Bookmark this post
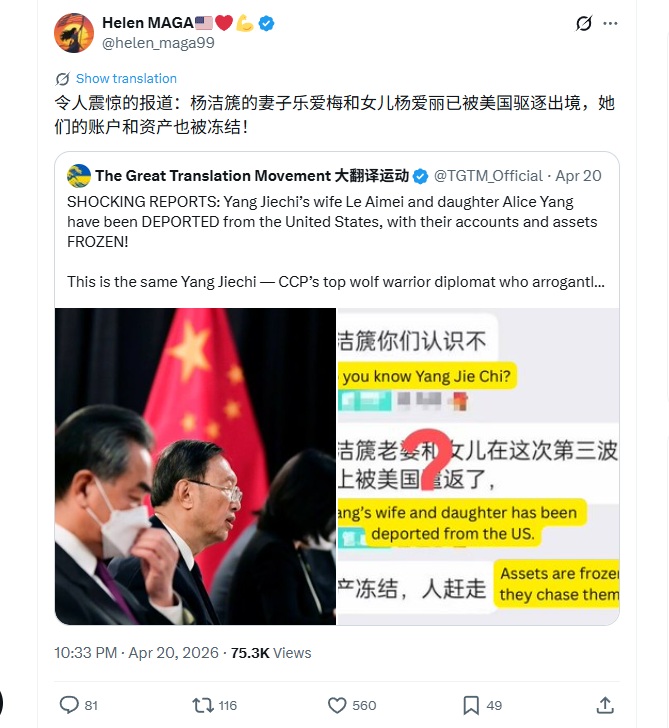Viewport: 669px width, 728px height. coord(471,705)
